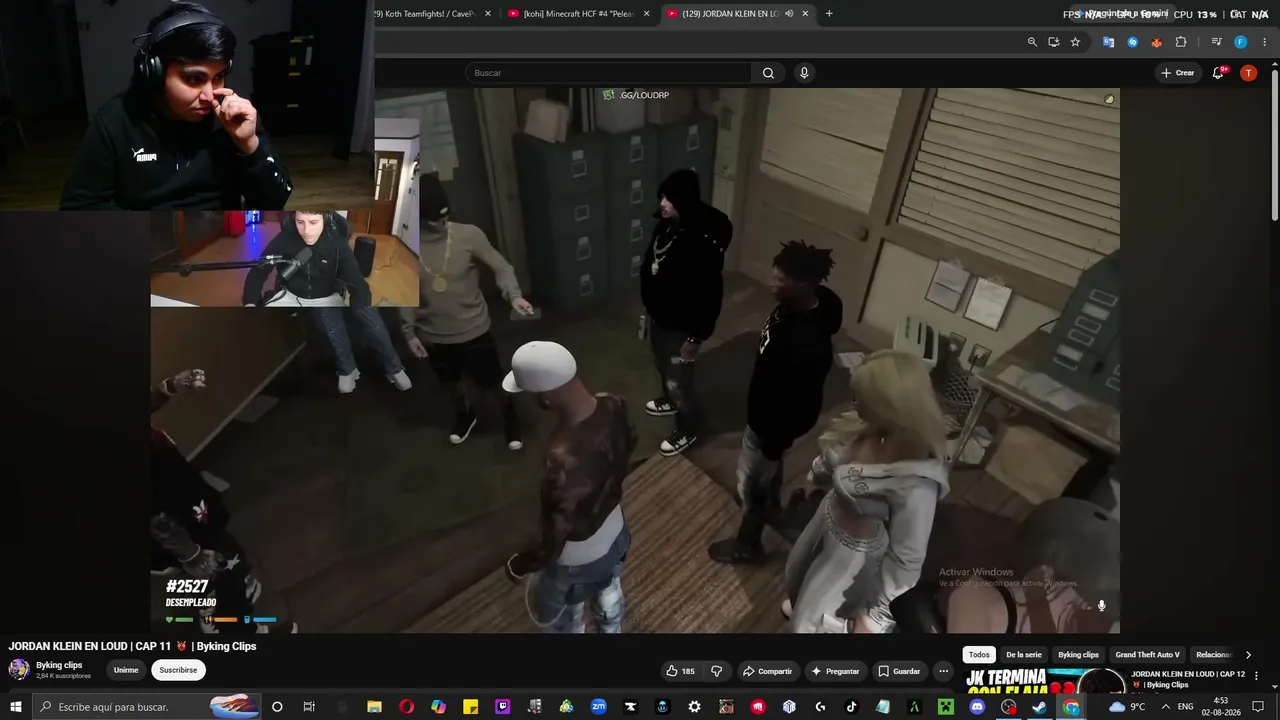Like the video with thumbs up

click(682, 671)
